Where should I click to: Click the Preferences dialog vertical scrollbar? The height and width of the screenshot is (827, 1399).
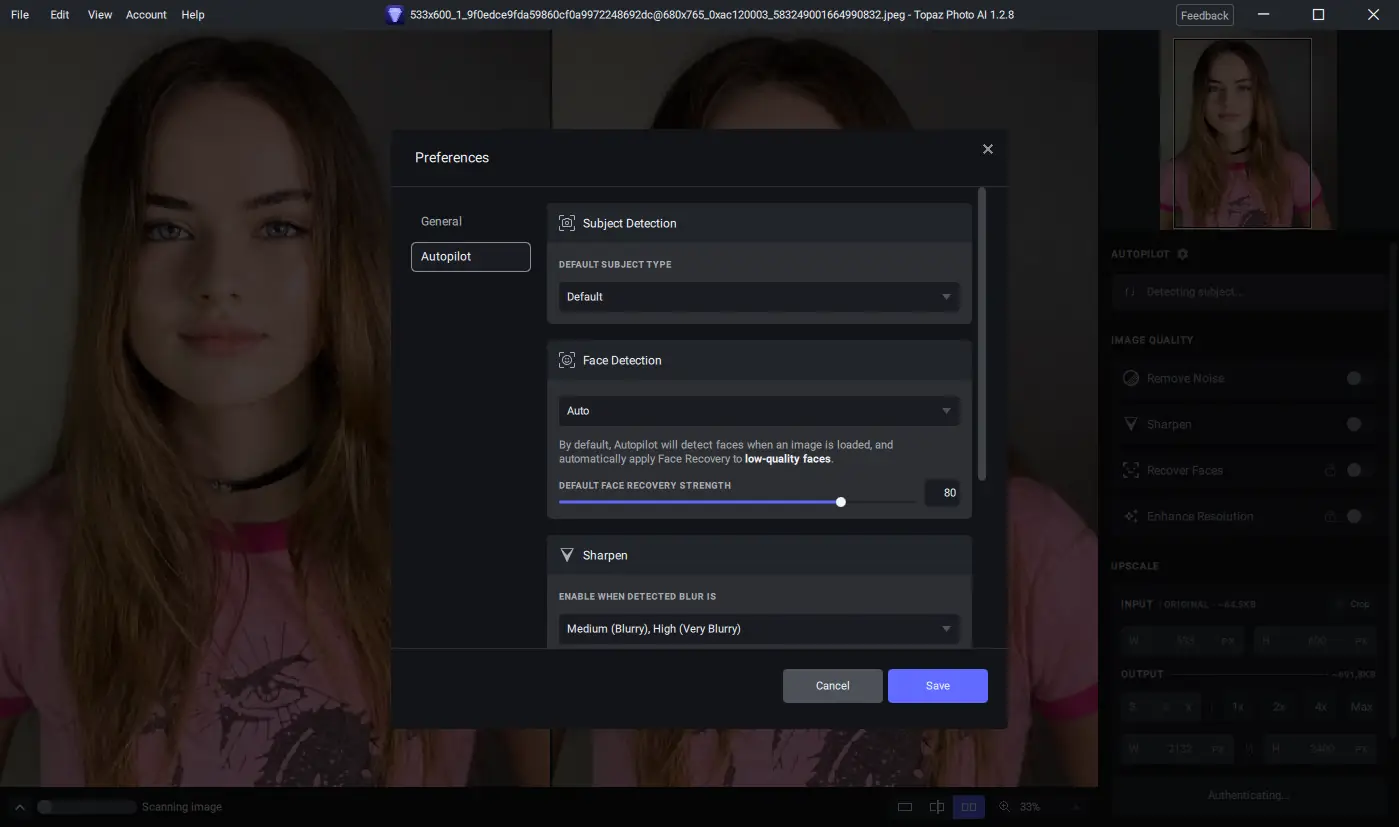982,333
